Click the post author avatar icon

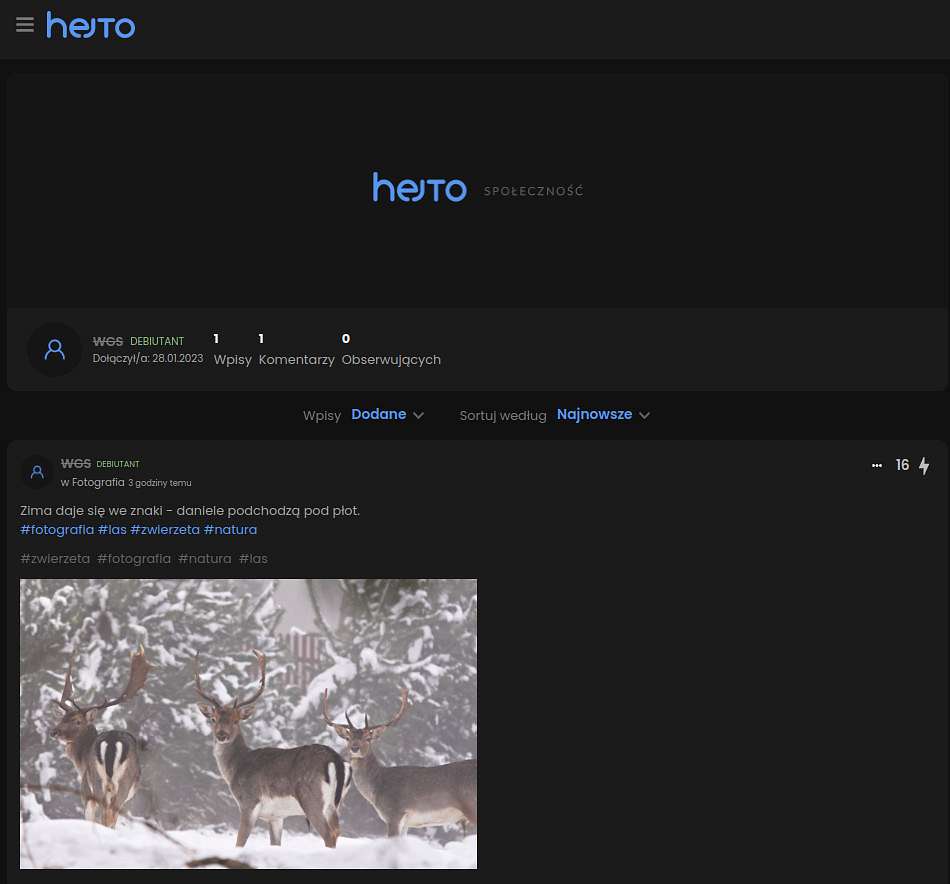[x=37, y=472]
